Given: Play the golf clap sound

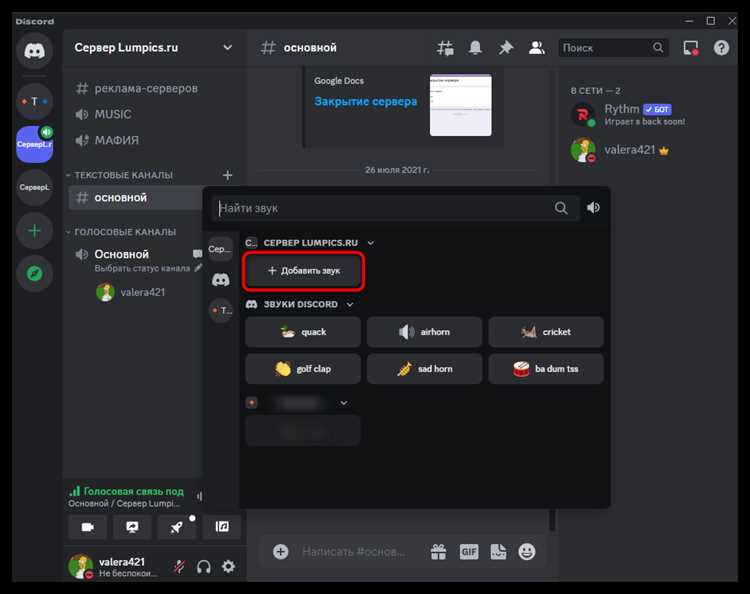Looking at the screenshot, I should pos(303,369).
